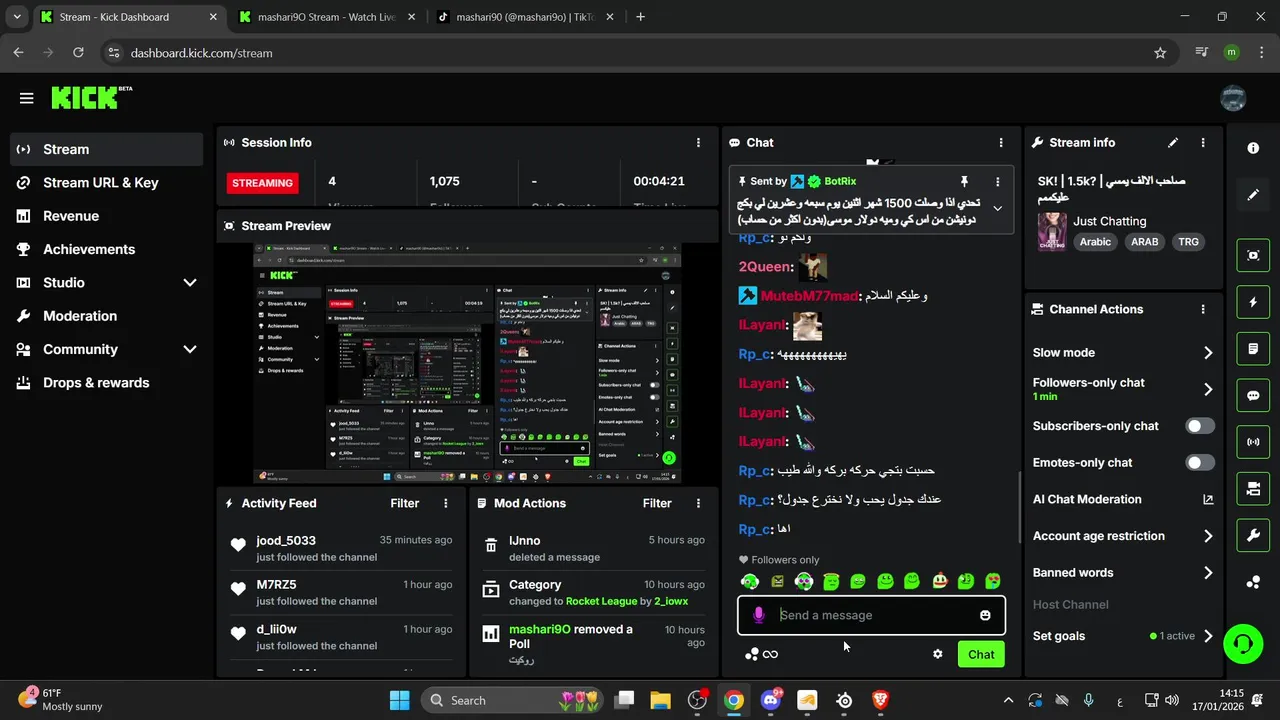Viewport: 1280px width, 720px height.
Task: Click the pencil edit icon in right sidebar
Action: 1253,194
